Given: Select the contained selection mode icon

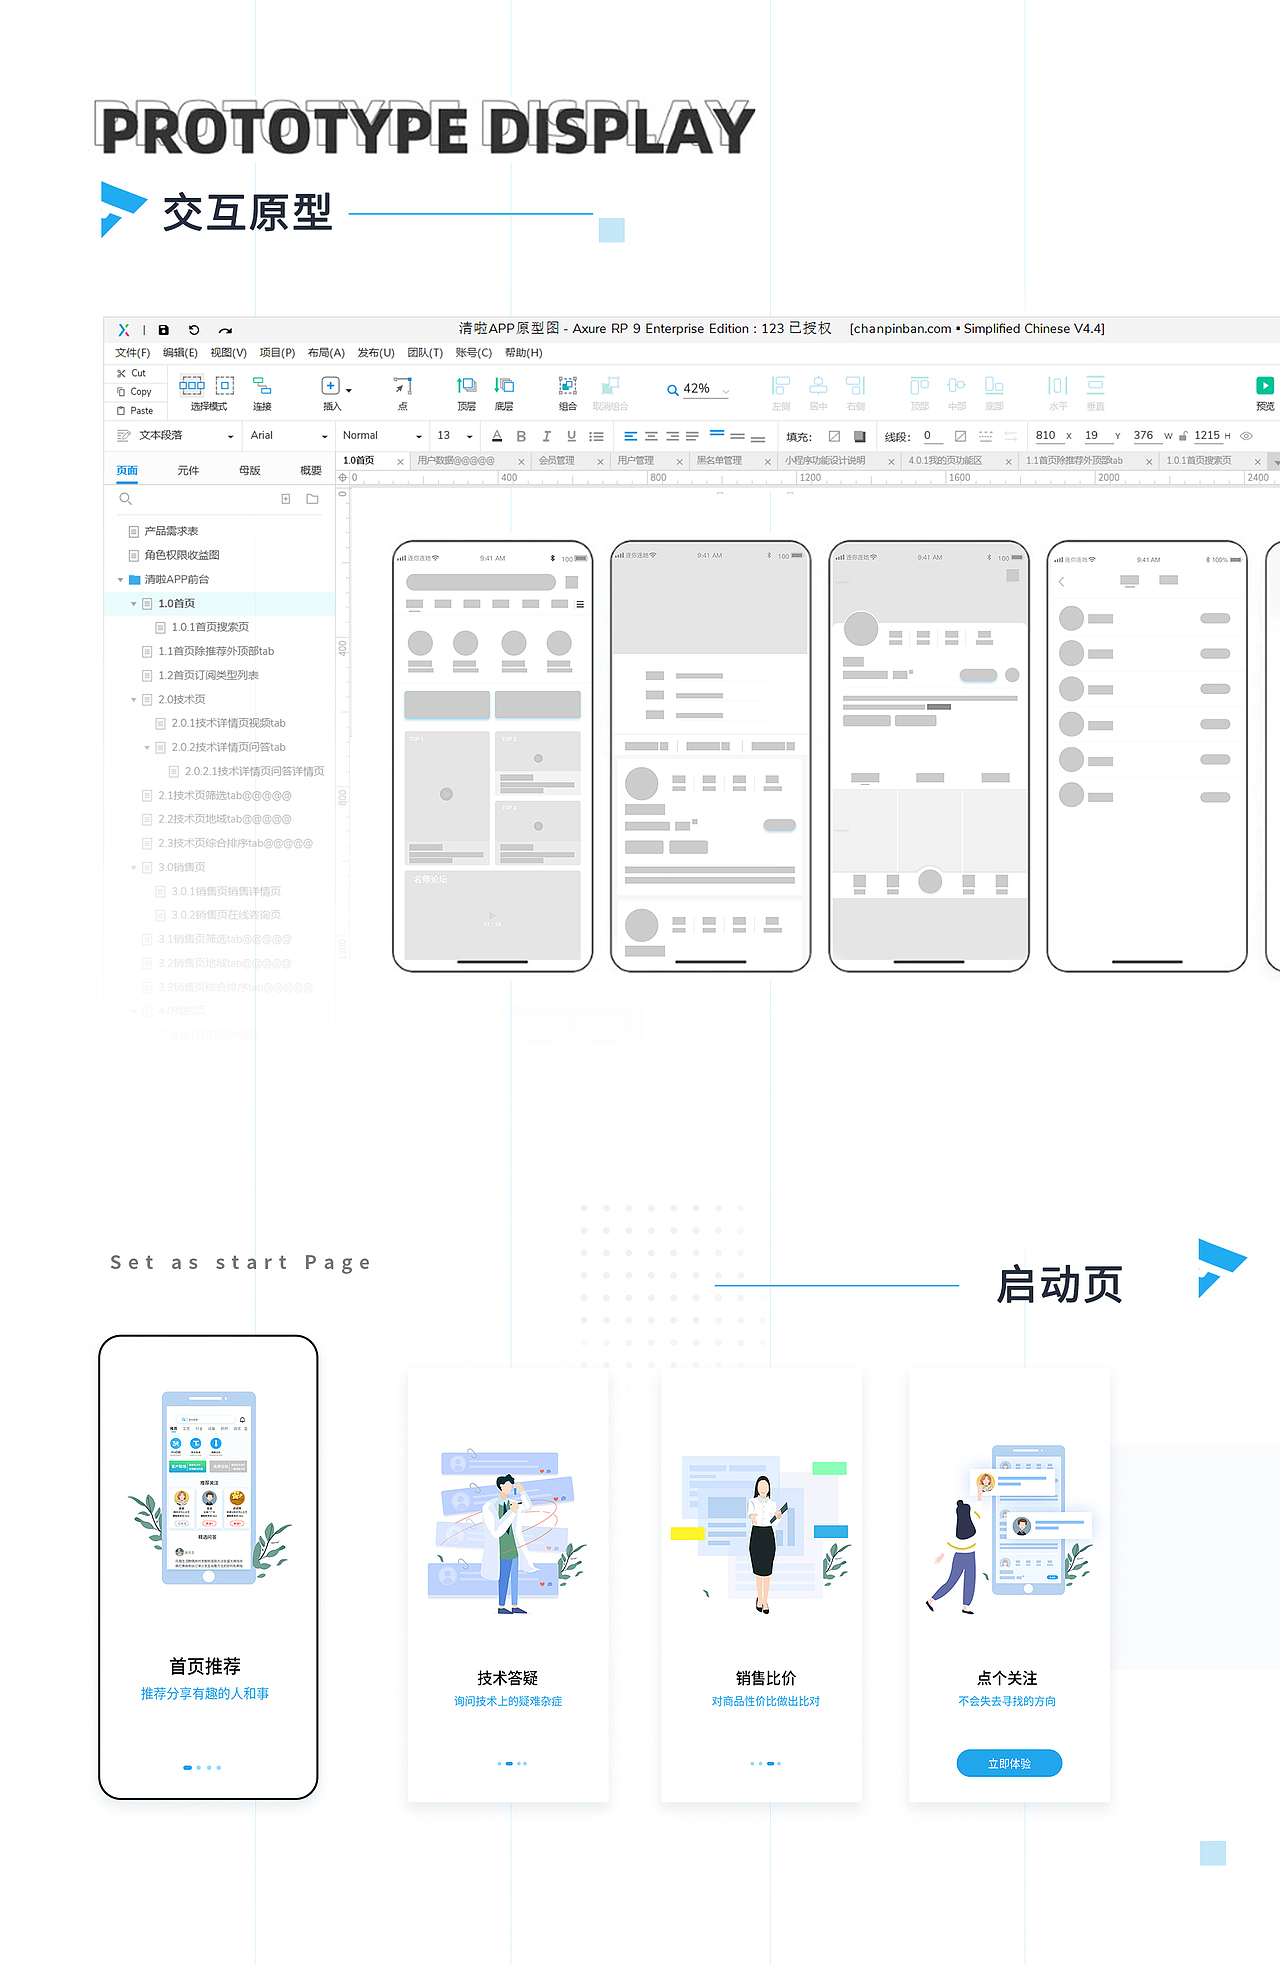Looking at the screenshot, I should click(225, 385).
